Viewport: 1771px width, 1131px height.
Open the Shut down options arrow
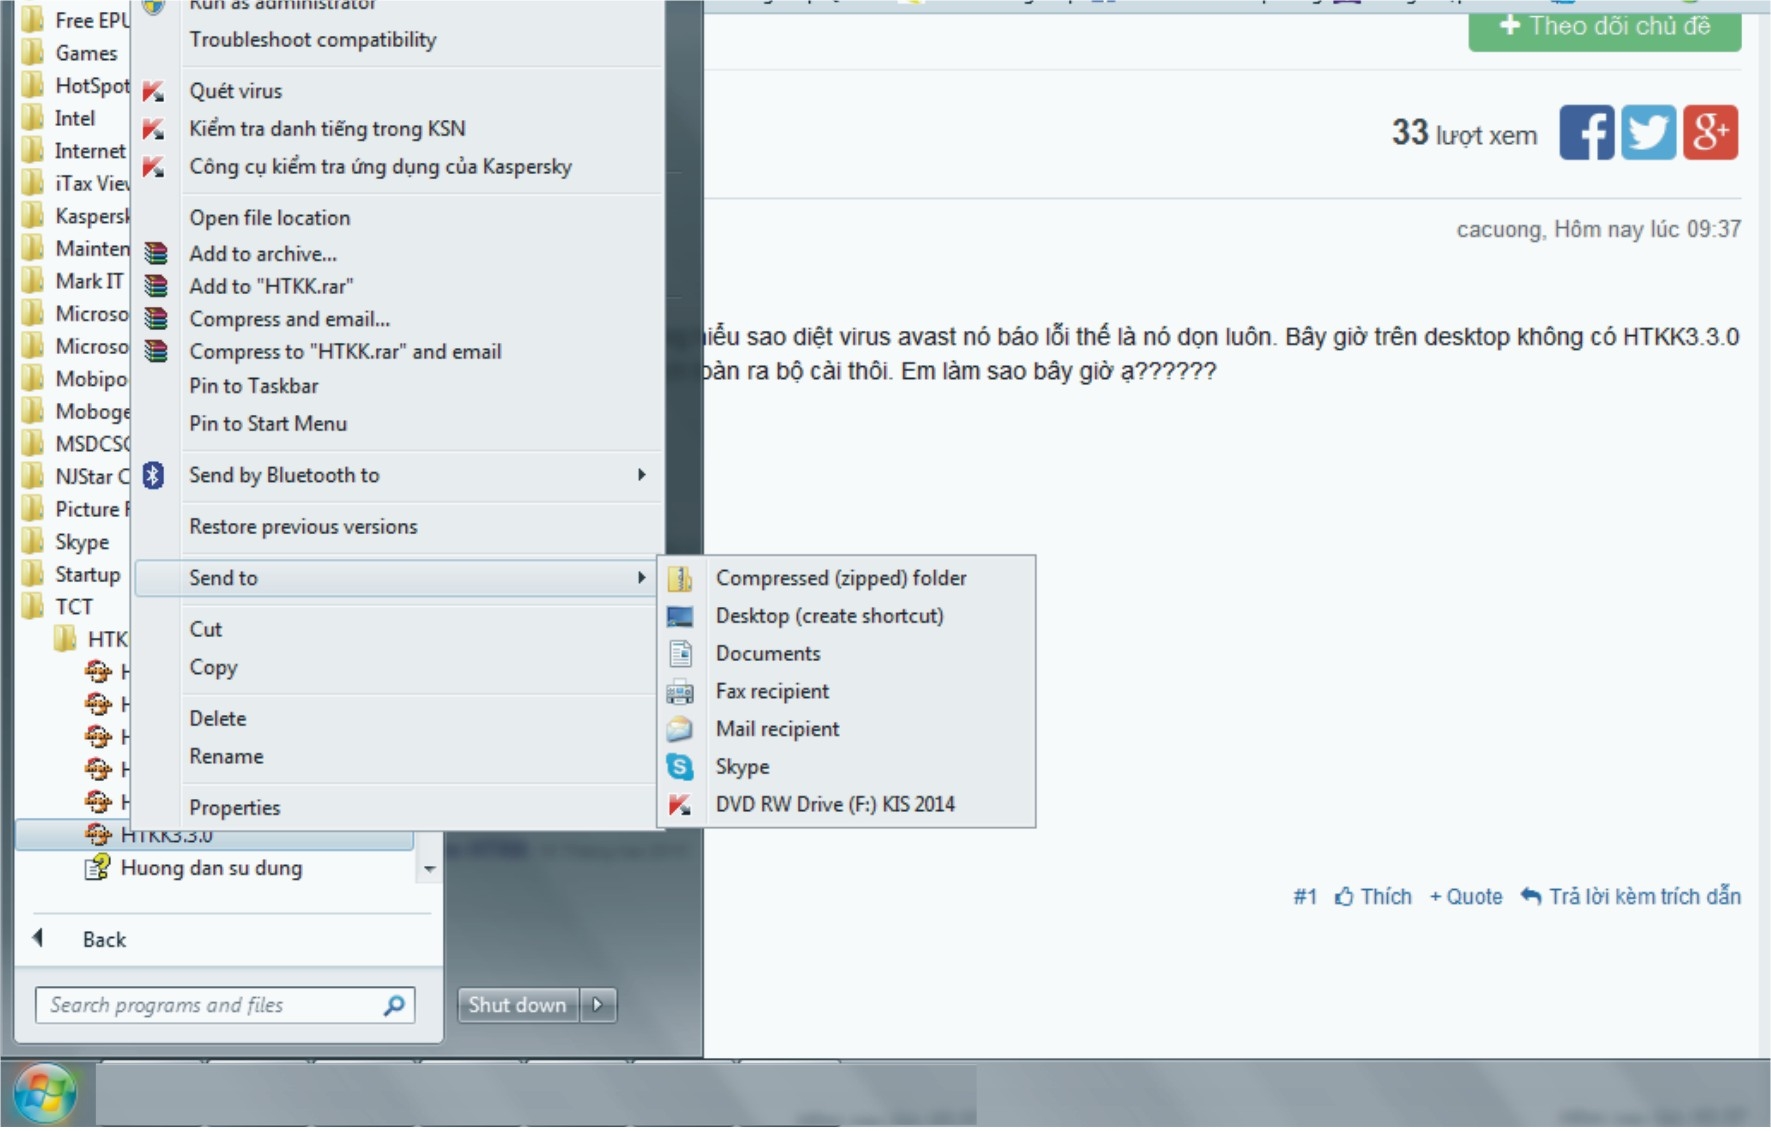click(598, 1005)
